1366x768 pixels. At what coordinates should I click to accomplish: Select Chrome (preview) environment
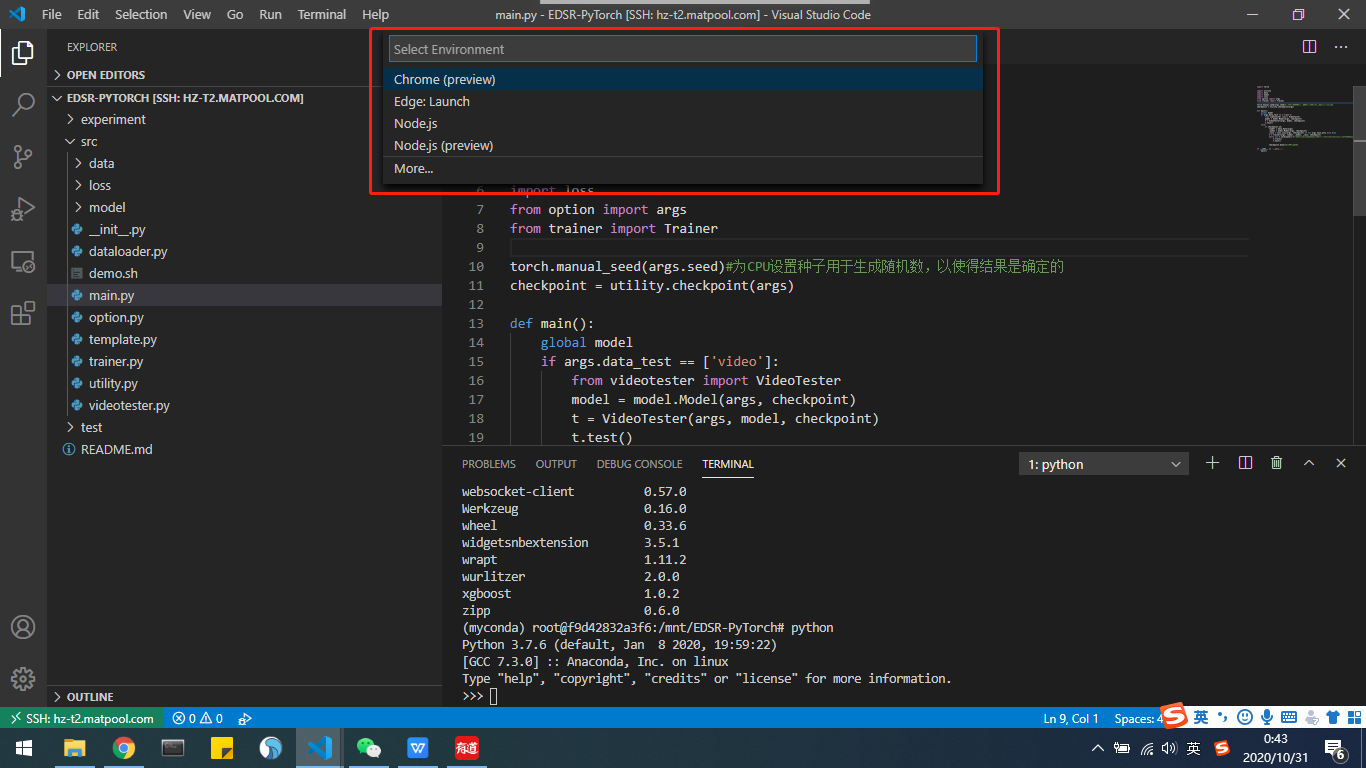click(683, 79)
